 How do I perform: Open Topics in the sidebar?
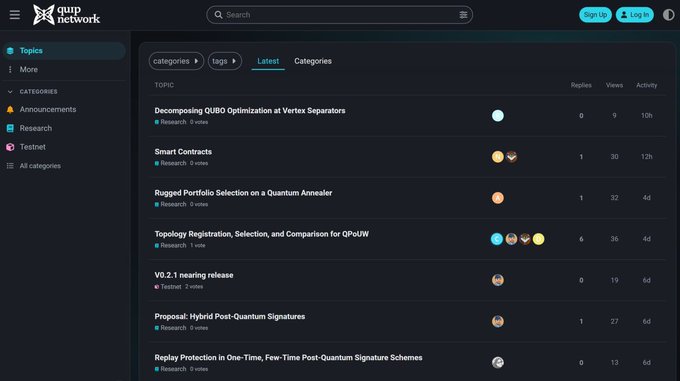click(x=64, y=51)
